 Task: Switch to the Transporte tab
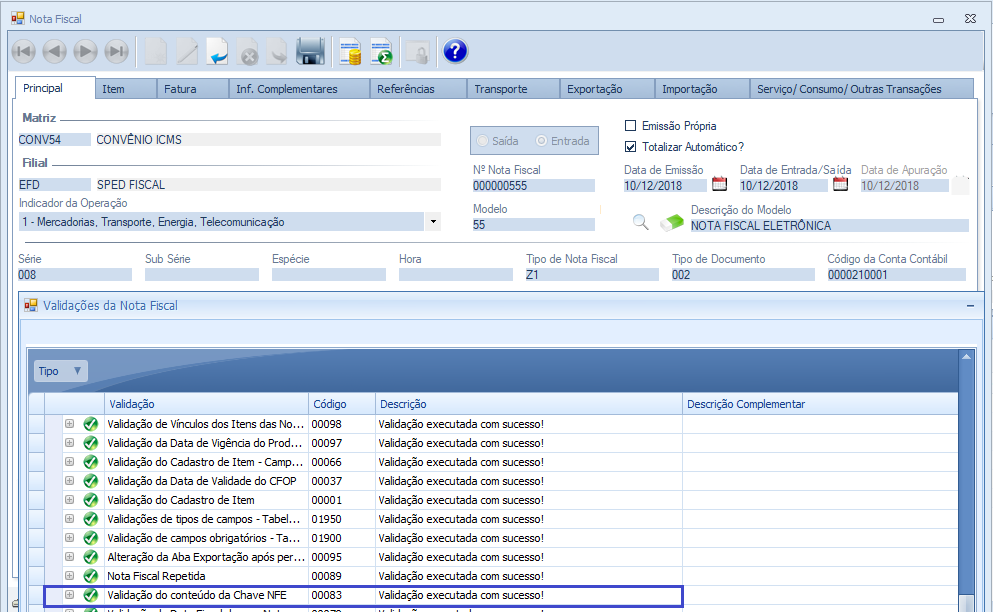501,89
